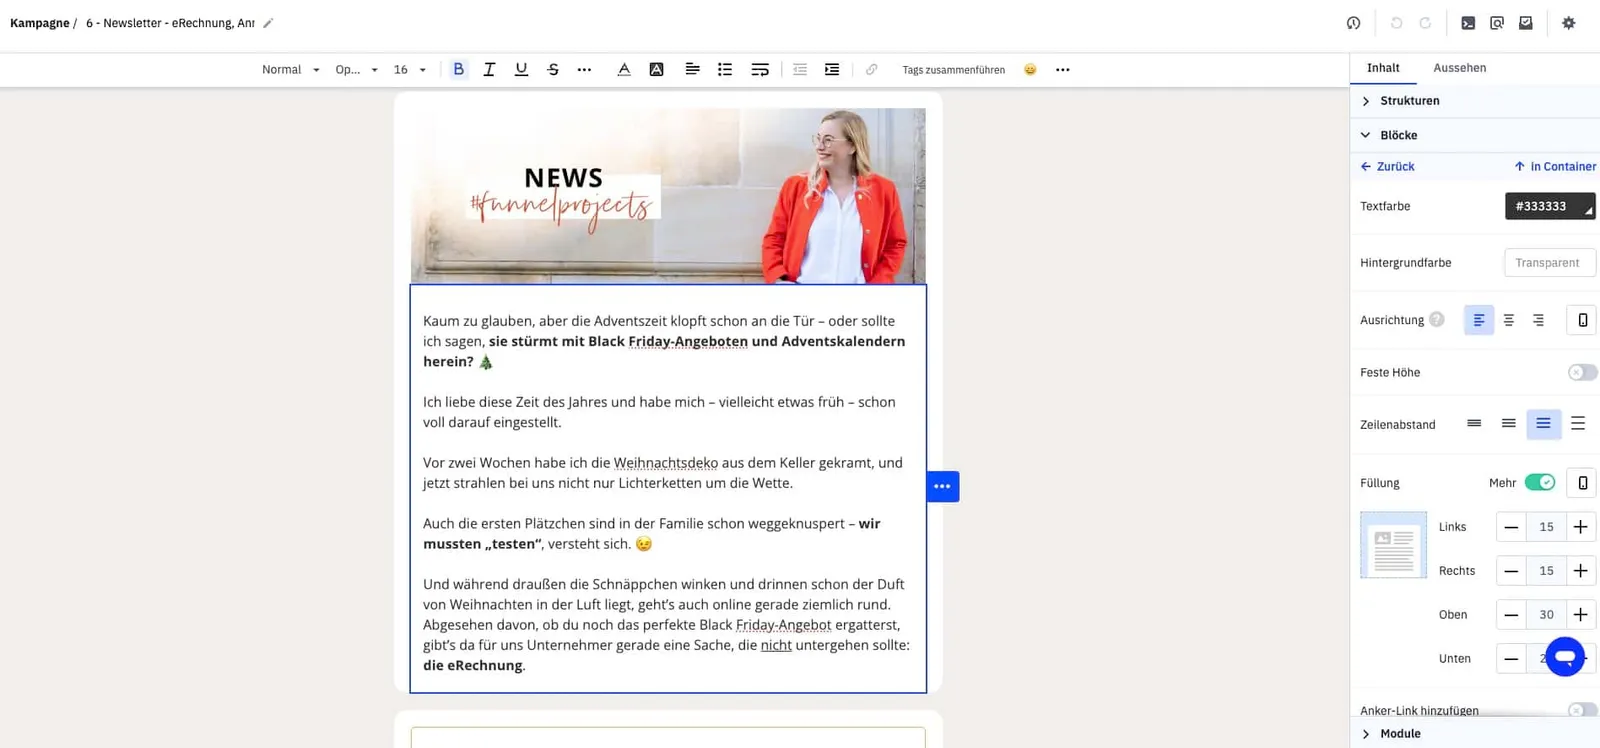Open the Normal paragraph style dropdown
Screen dimensions: 1600x748
pos(290,70)
